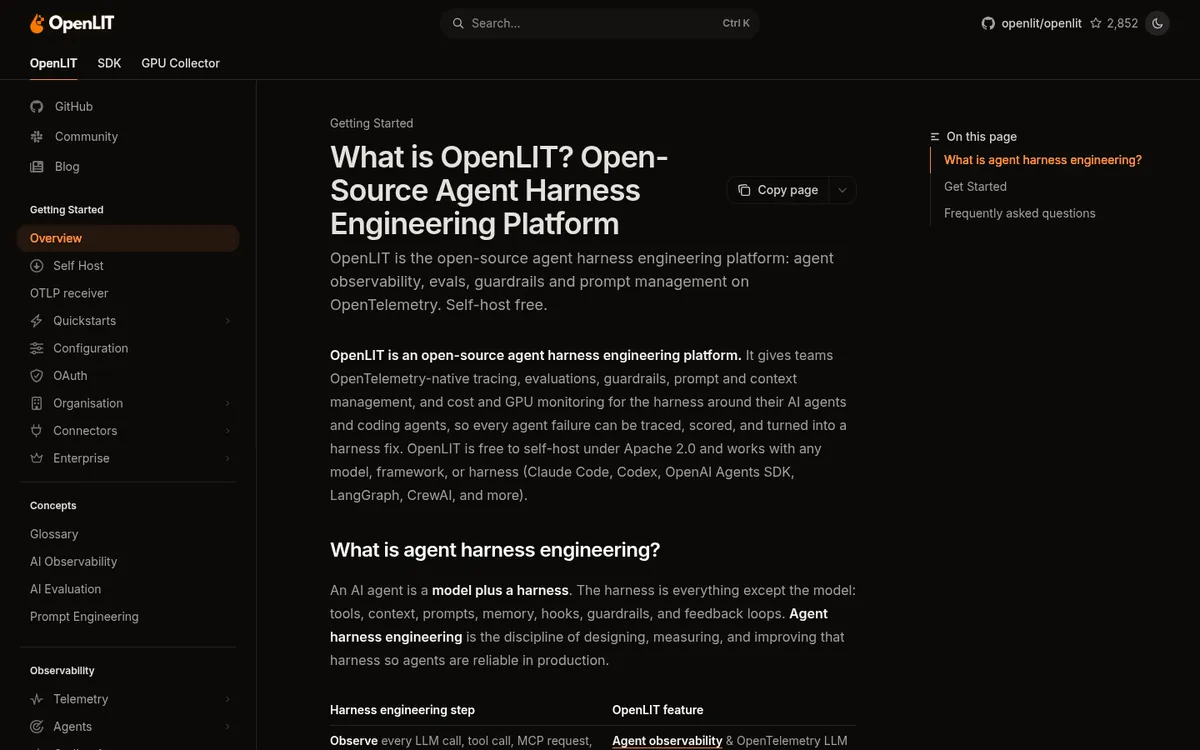Click the Telemetry pulse icon
This screenshot has height=750, width=1200.
pos(37,699)
